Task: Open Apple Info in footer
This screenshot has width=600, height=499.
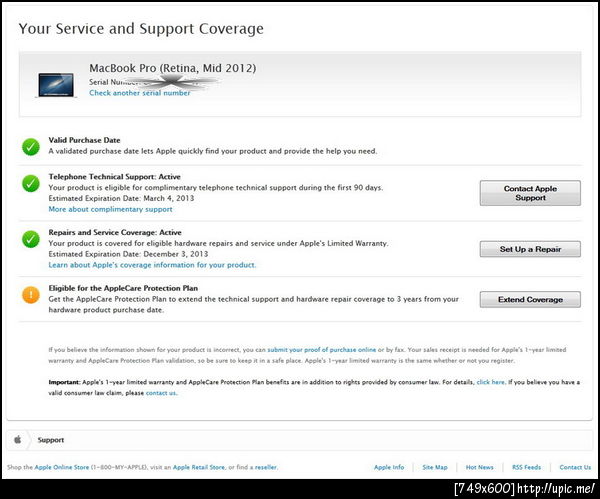Action: point(389,467)
